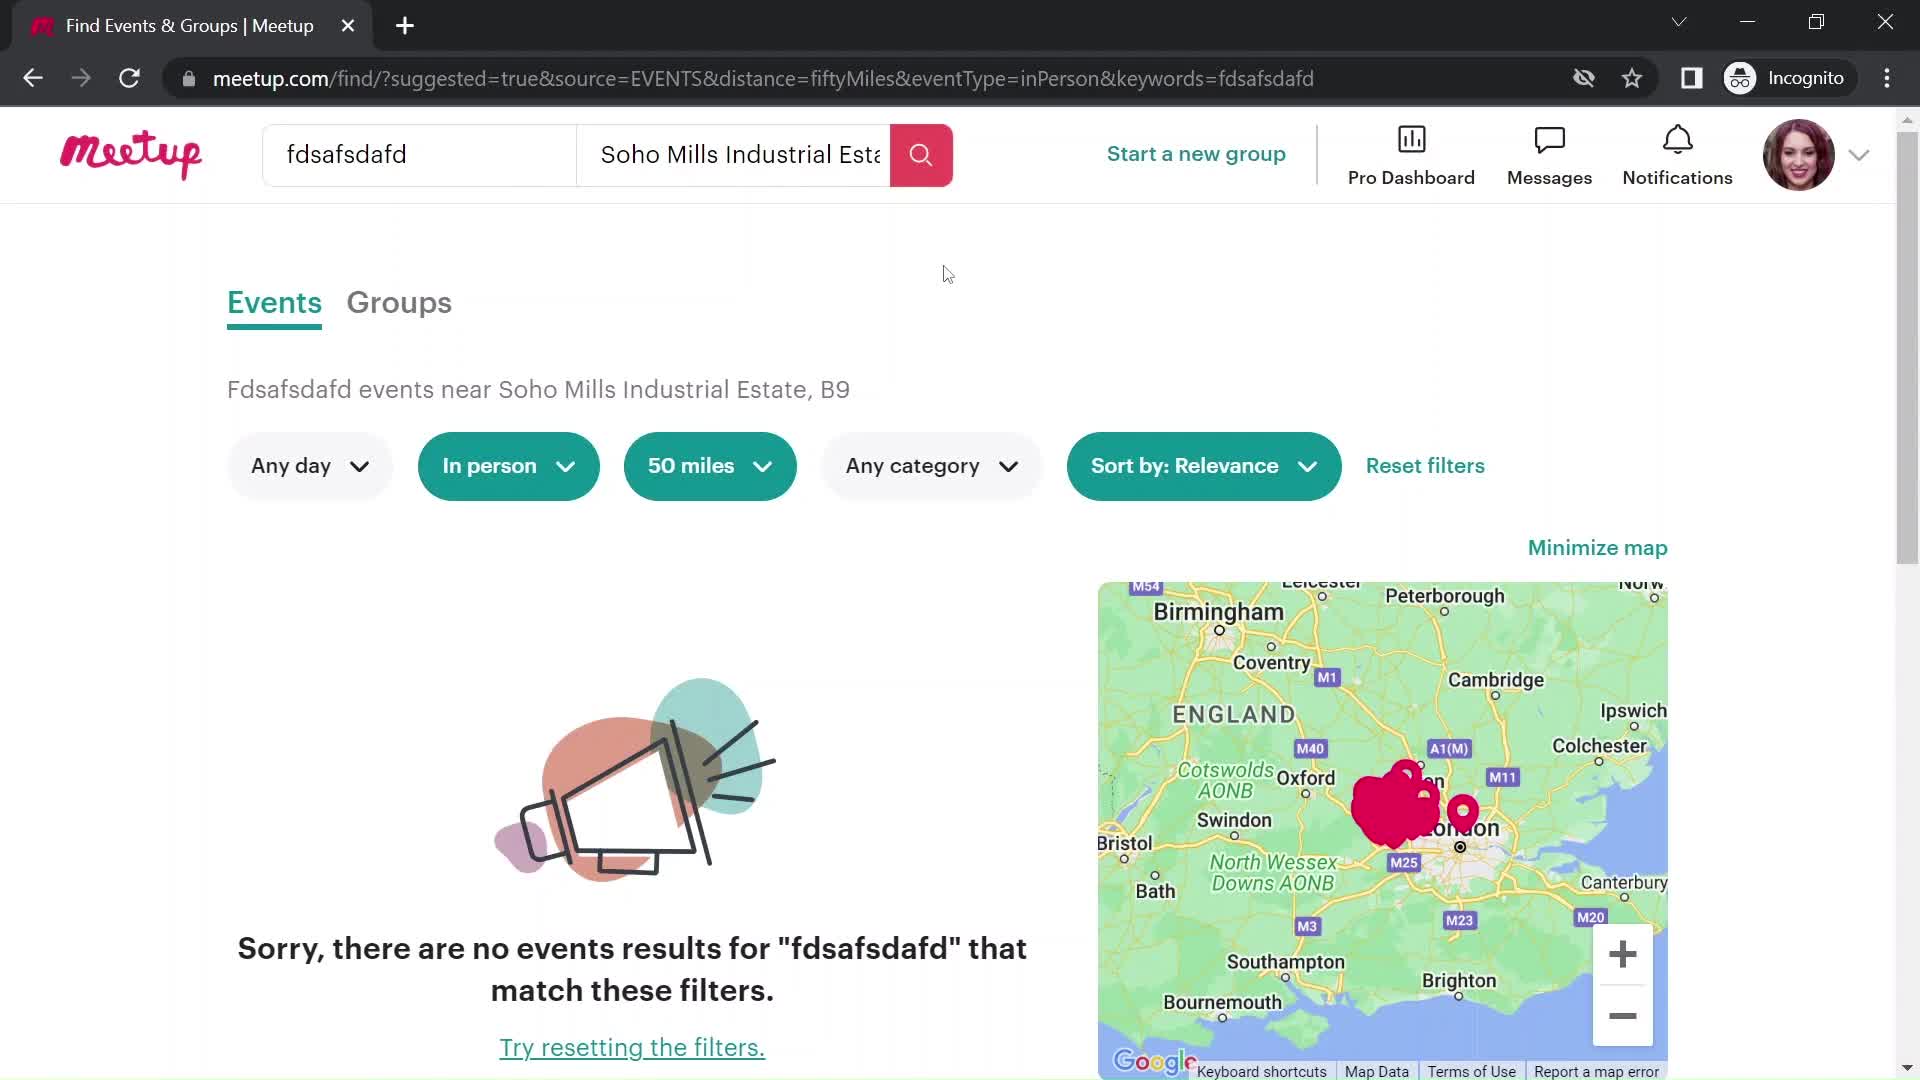Click the Minimize map toggle

point(1597,546)
